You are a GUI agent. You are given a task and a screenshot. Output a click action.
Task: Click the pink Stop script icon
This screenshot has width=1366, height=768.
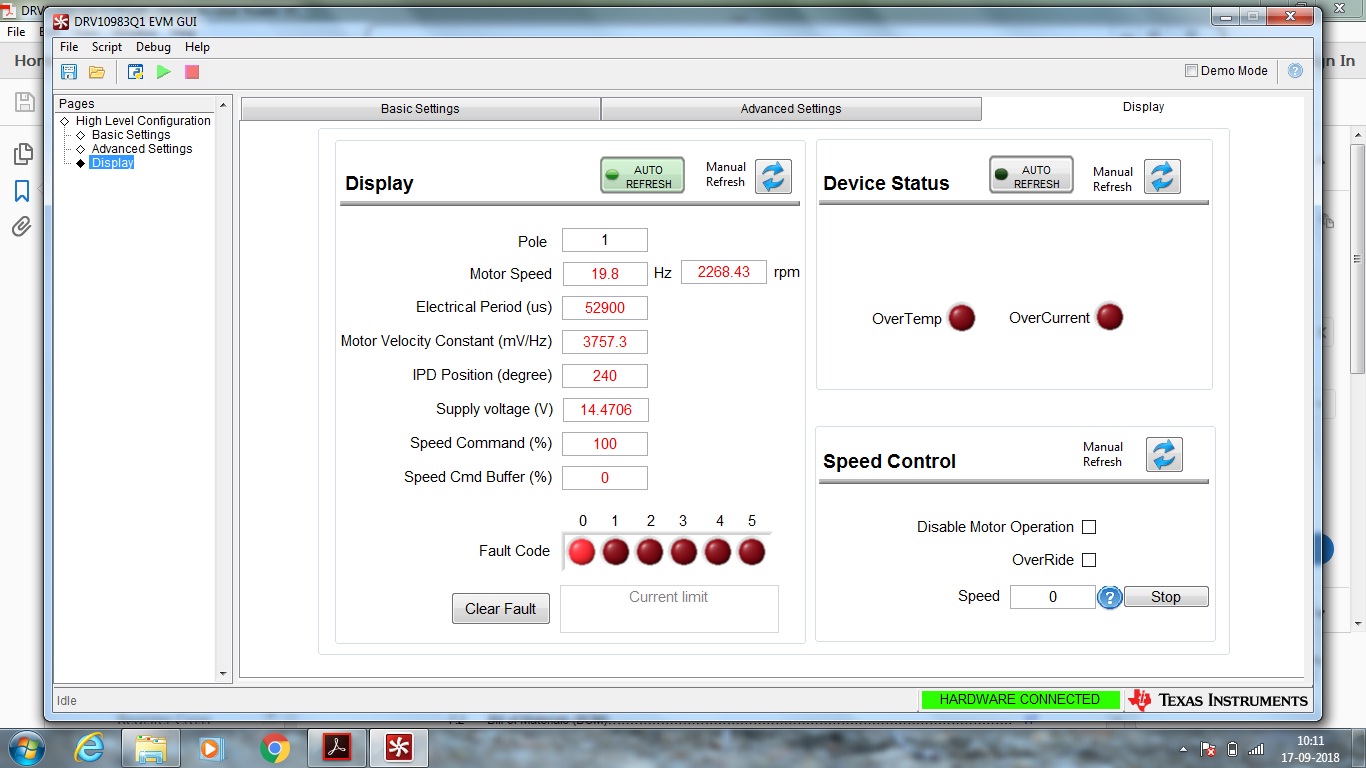(192, 72)
